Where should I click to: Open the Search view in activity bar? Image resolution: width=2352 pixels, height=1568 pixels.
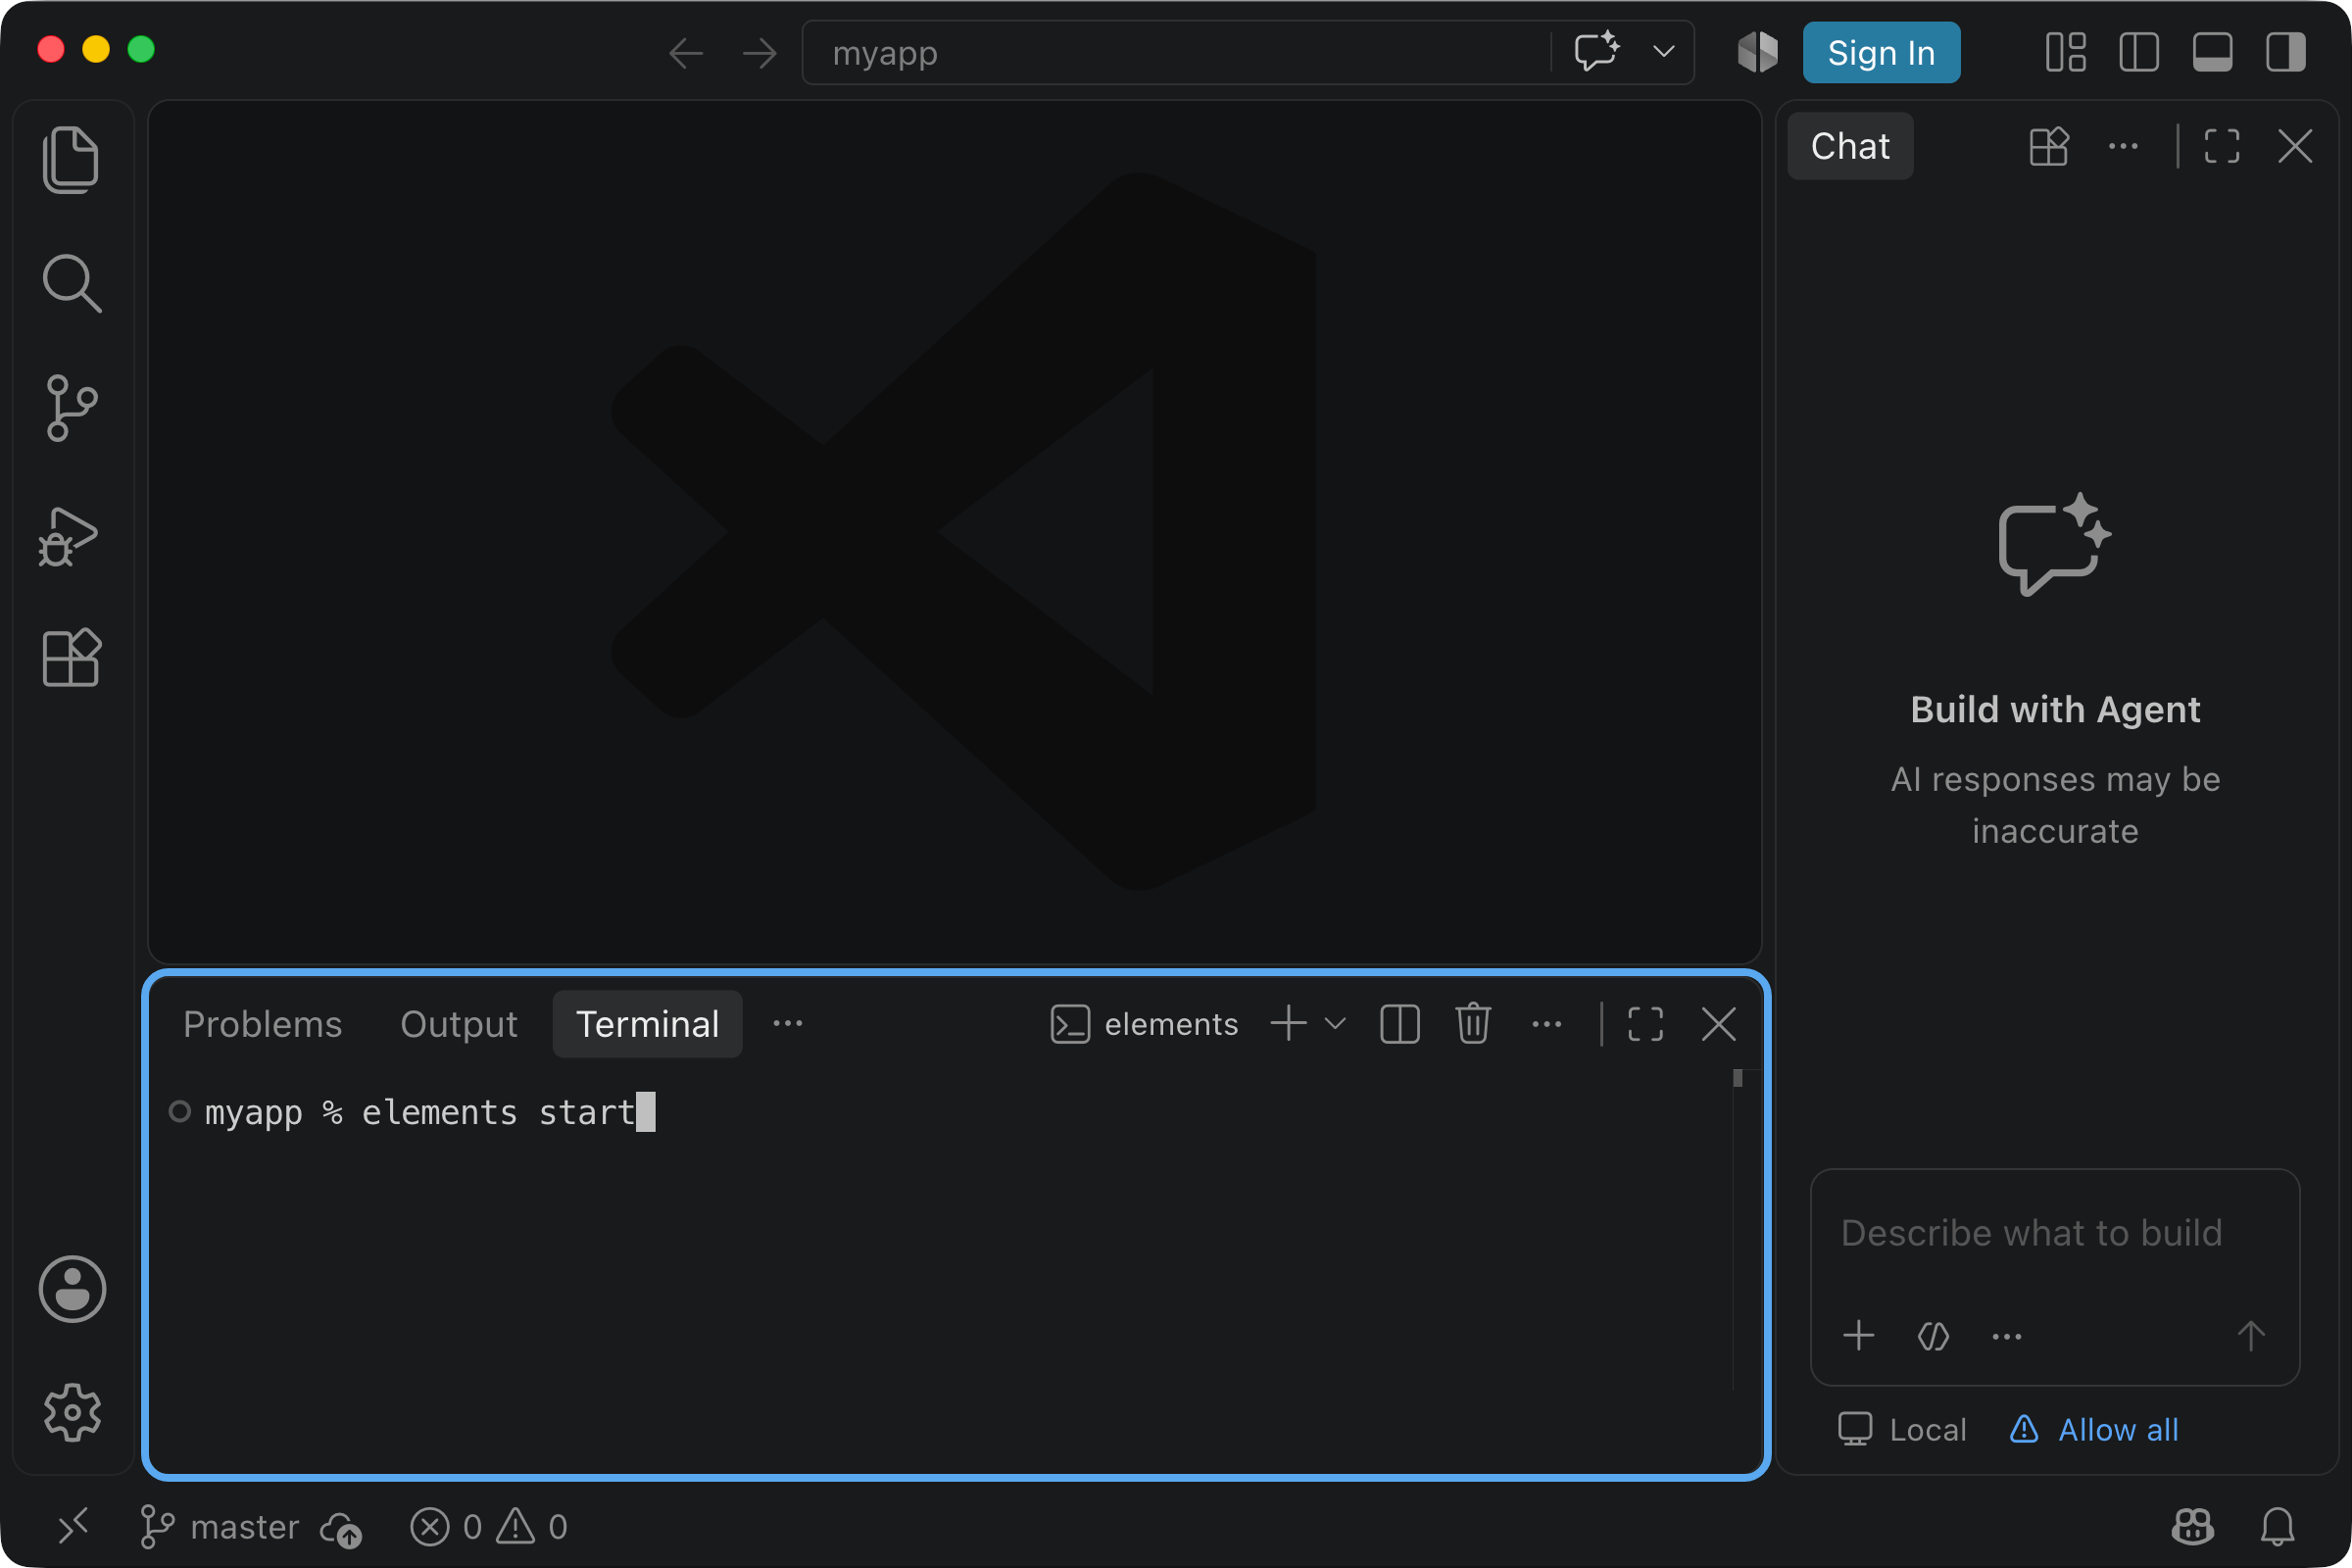[x=71, y=283]
